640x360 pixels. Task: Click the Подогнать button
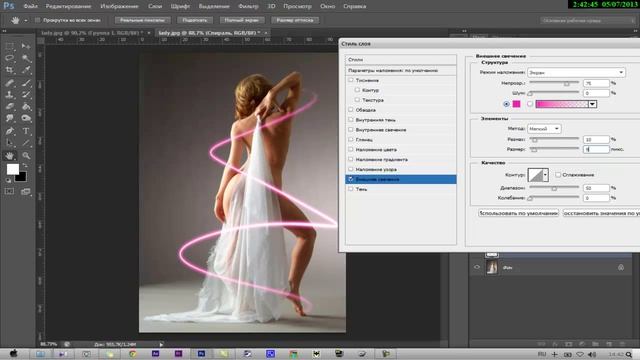[x=195, y=20]
